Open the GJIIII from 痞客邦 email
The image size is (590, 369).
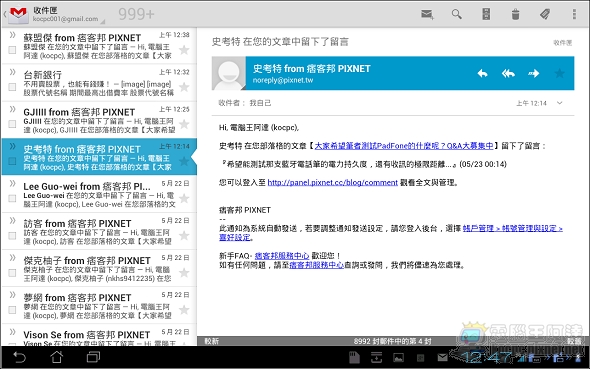point(99,120)
